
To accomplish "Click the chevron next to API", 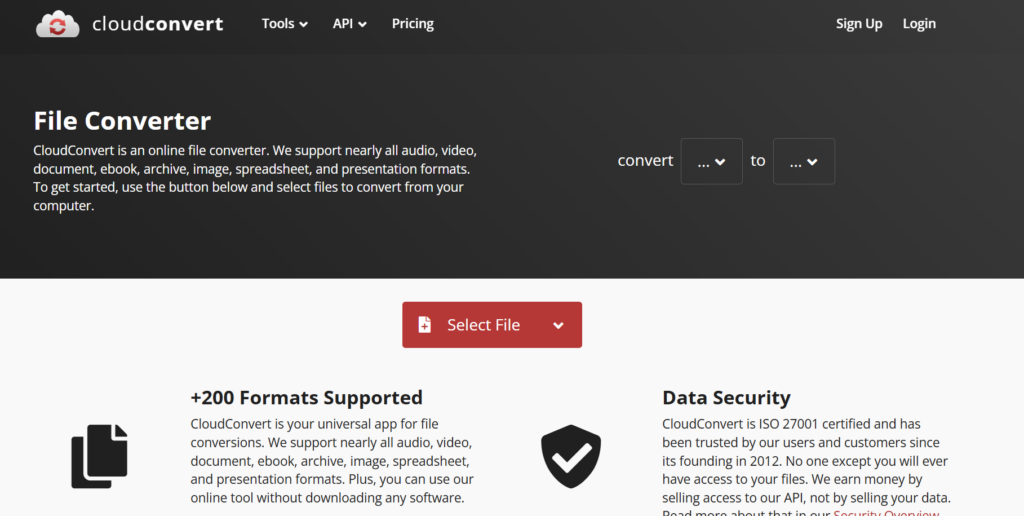I will 362,25.
